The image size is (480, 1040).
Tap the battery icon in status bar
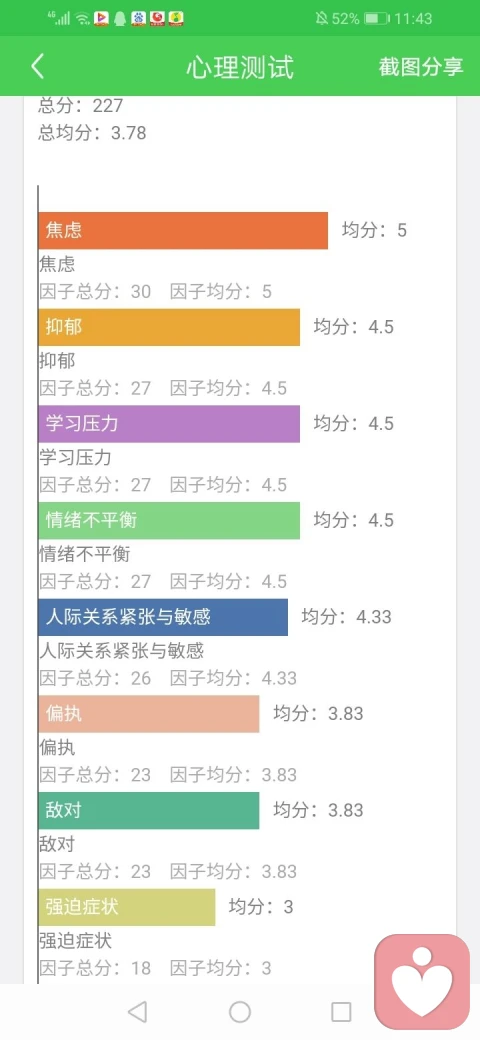point(376,19)
